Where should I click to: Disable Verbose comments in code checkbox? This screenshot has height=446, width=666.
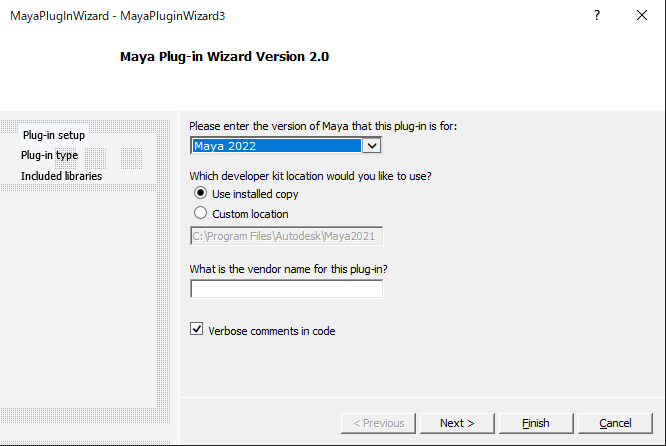[x=198, y=331]
